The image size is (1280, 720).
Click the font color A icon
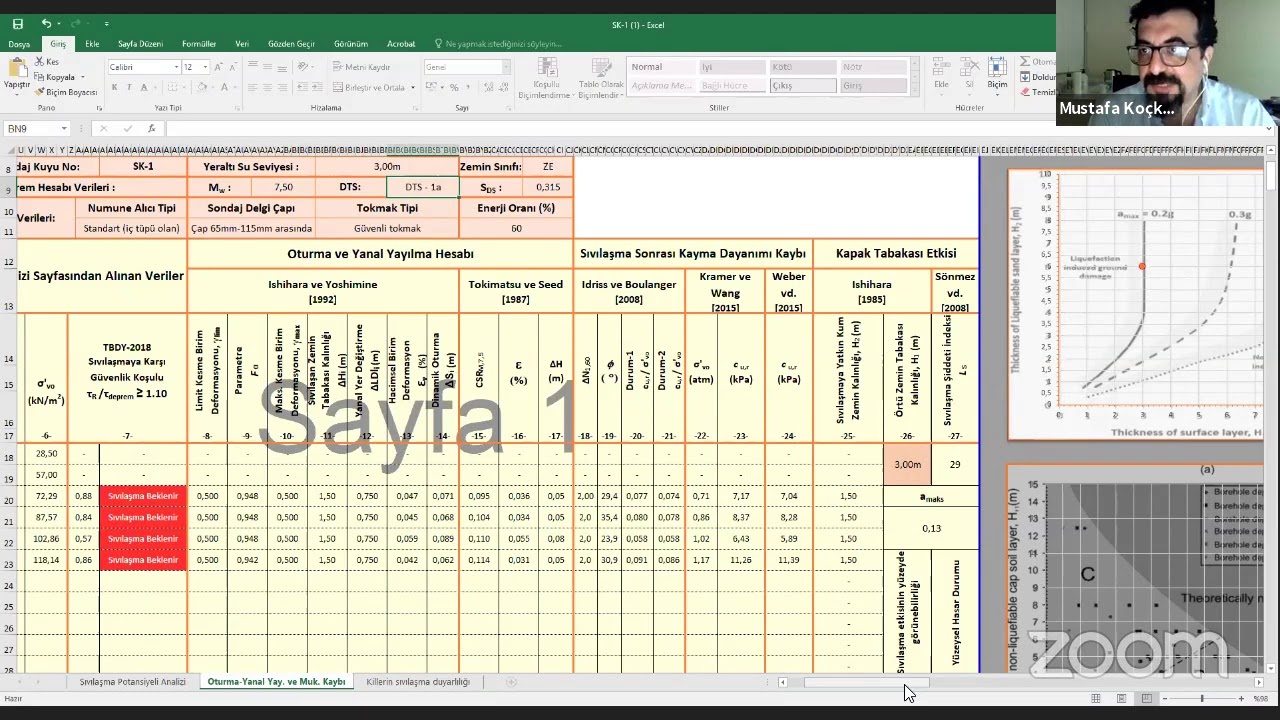(225, 87)
